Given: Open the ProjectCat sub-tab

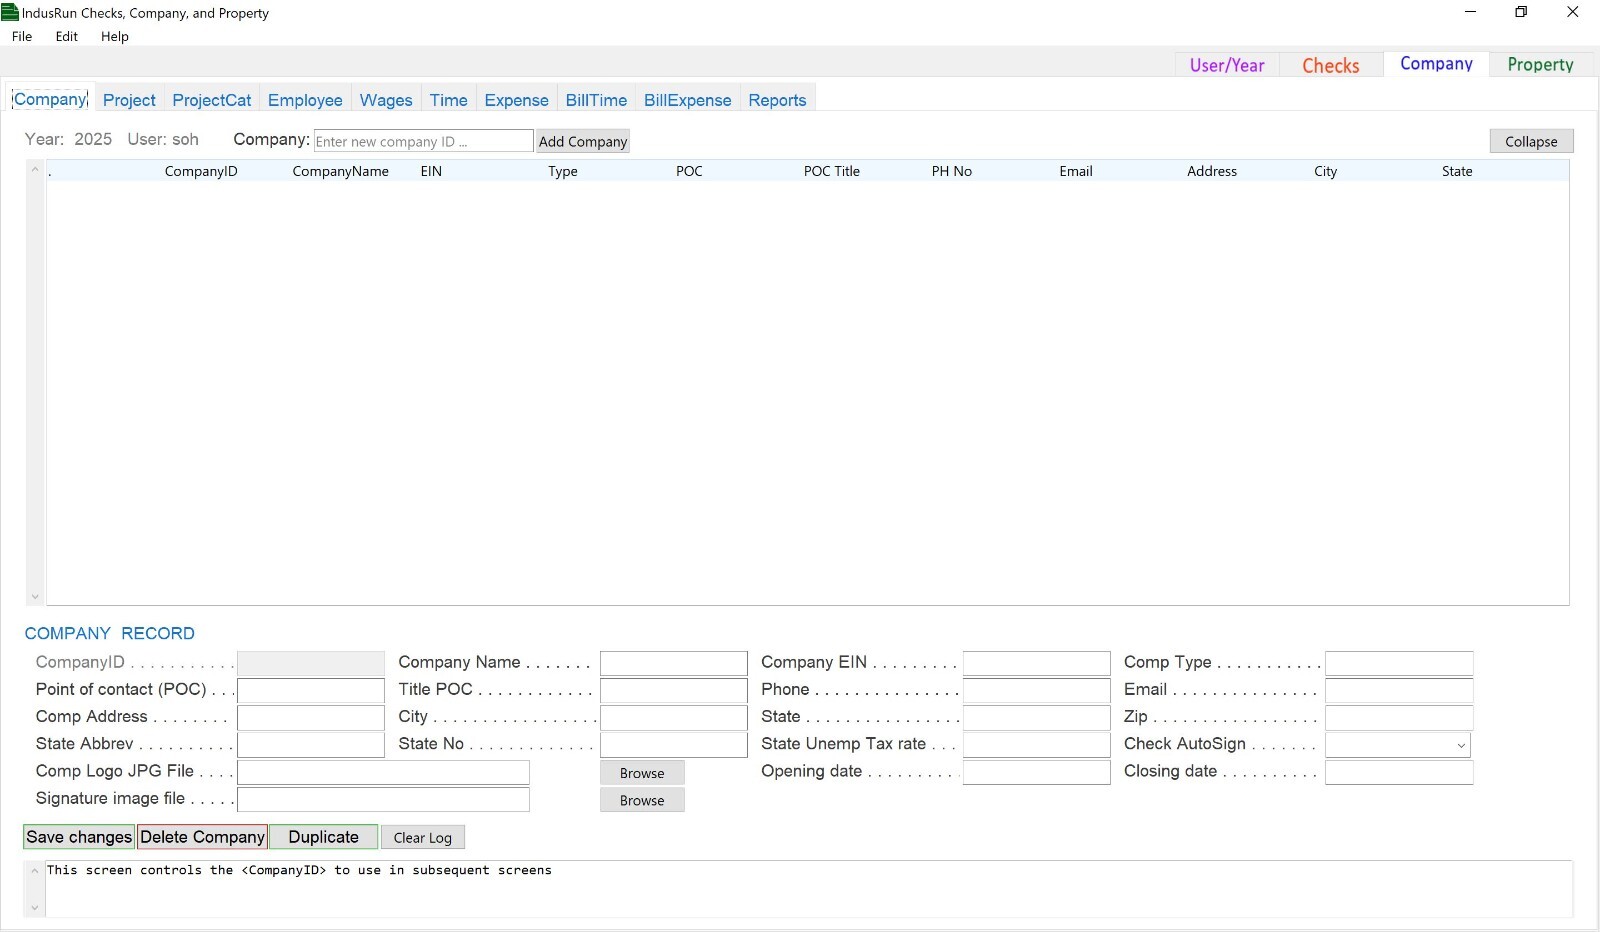Looking at the screenshot, I should point(212,100).
